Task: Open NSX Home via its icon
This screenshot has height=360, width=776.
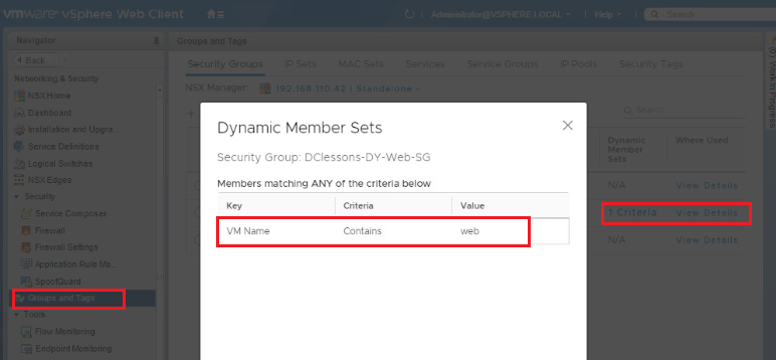Action: (x=19, y=96)
